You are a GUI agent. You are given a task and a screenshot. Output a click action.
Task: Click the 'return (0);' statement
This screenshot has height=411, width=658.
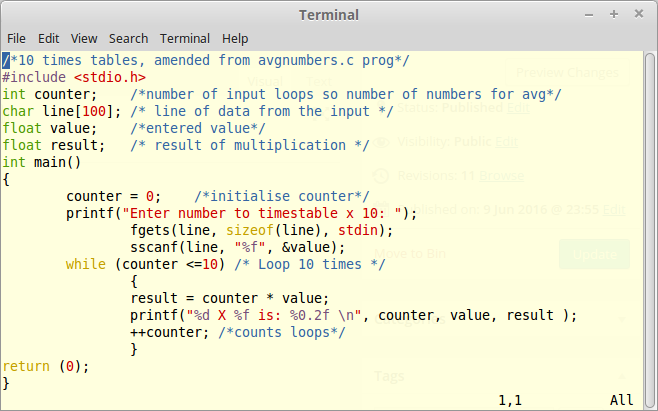(45, 366)
